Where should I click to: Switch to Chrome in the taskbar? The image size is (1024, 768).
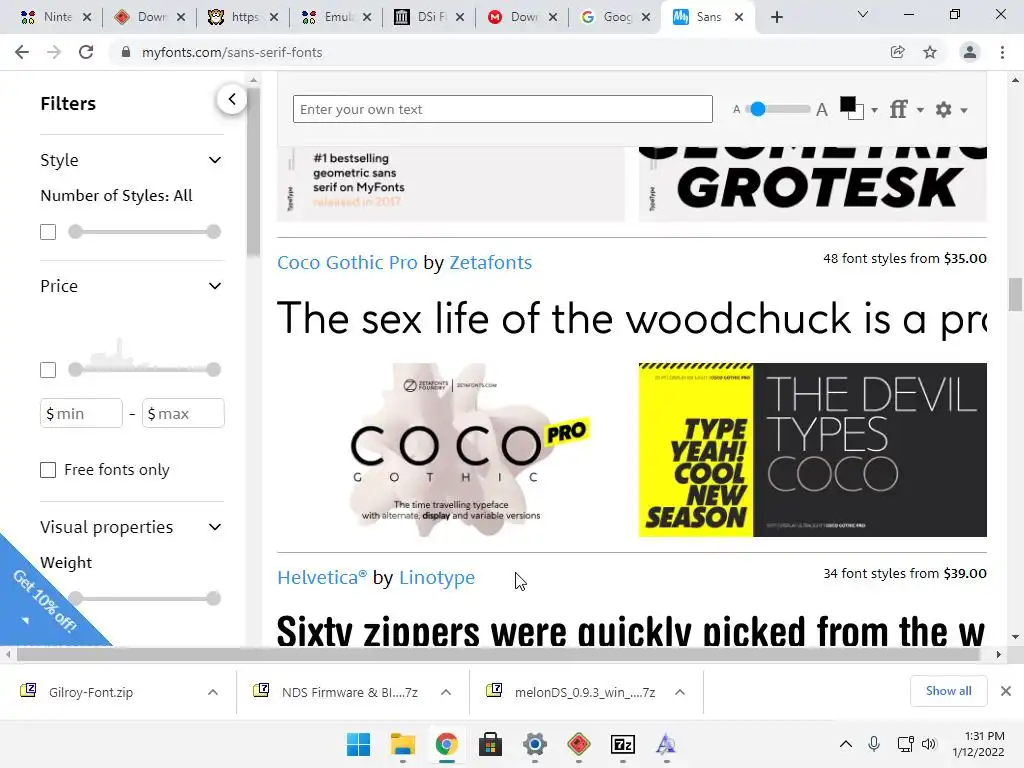click(x=447, y=744)
